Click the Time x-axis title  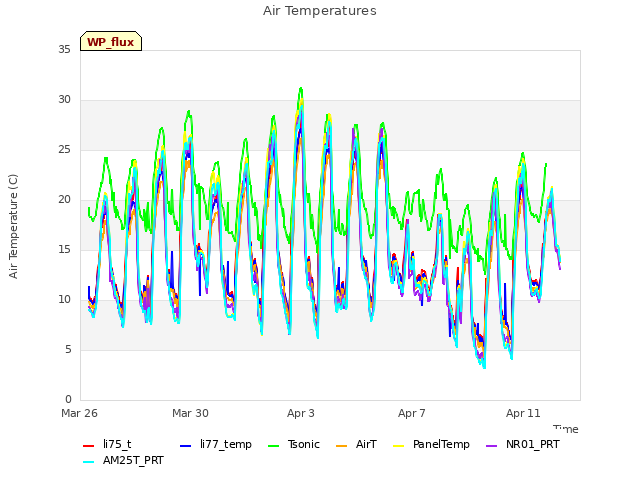point(566,429)
